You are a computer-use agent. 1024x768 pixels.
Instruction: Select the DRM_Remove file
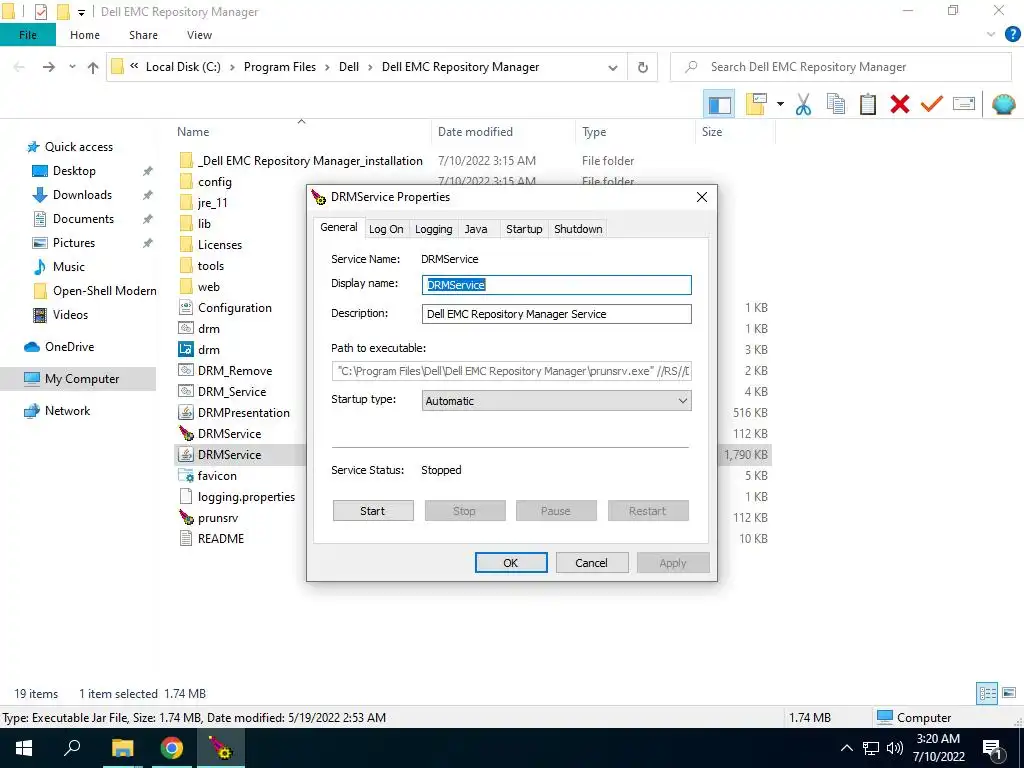[234, 371]
